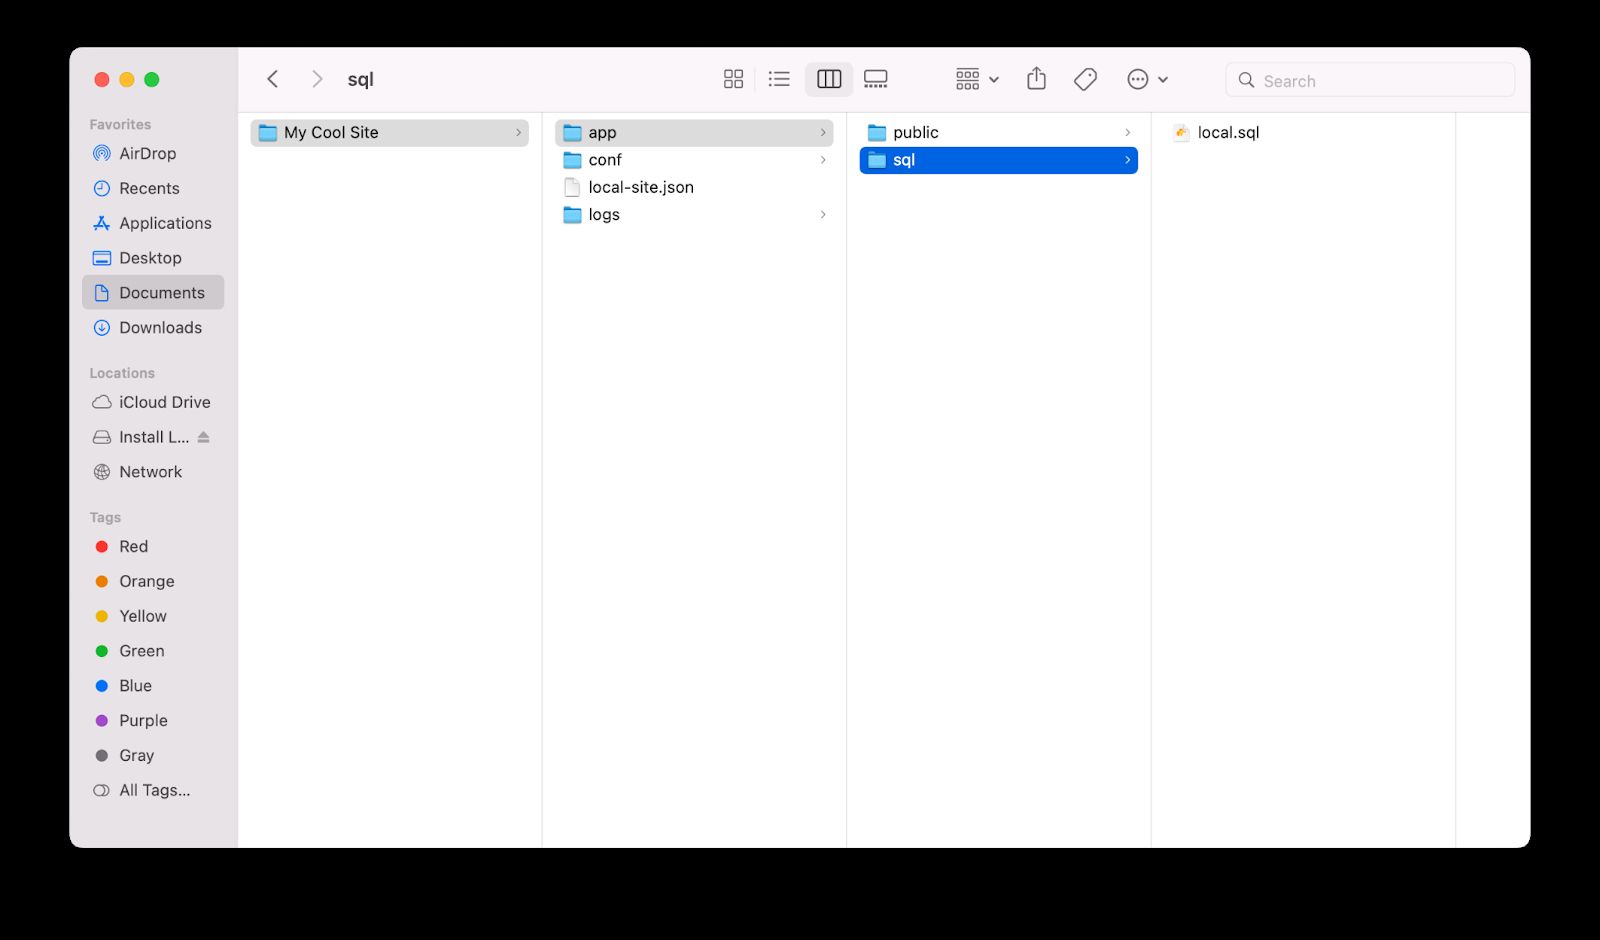The width and height of the screenshot is (1600, 940).
Task: Switch to icon grid view
Action: (733, 79)
